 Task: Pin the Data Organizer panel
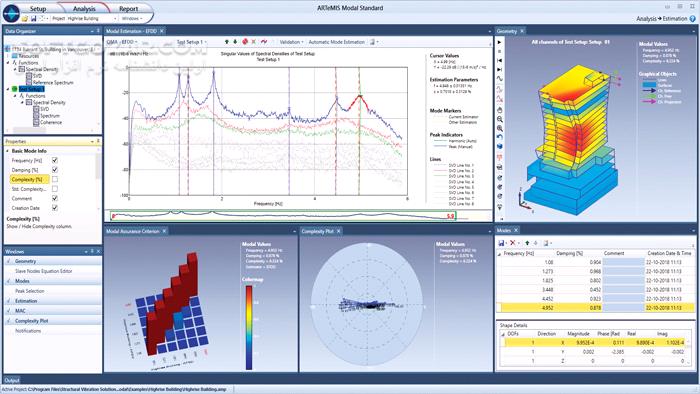pyautogui.click(x=98, y=31)
